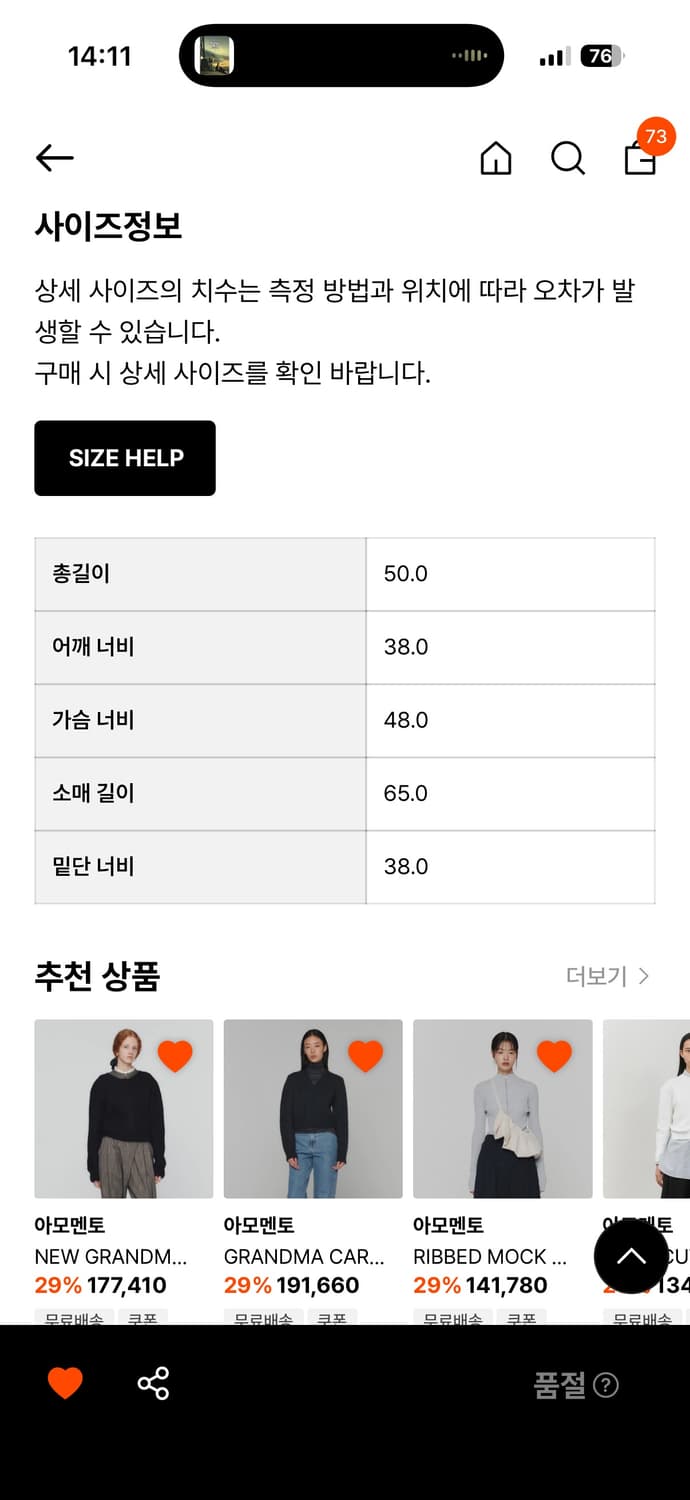Viewport: 690px width, 1500px height.
Task: Toggle the heart on GRANDMA CAR product
Action: (x=366, y=1055)
